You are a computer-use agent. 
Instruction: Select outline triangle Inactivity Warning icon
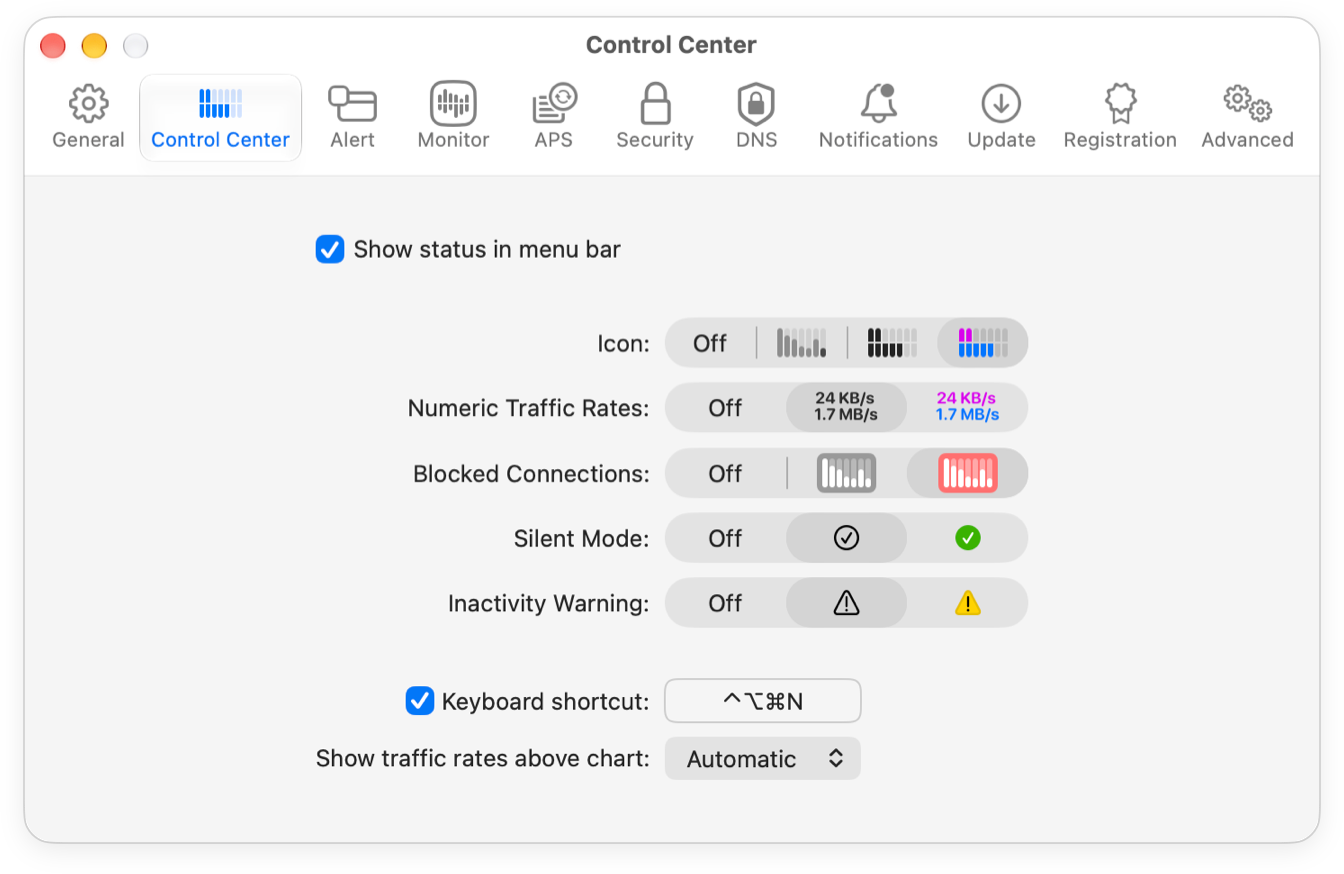click(846, 603)
